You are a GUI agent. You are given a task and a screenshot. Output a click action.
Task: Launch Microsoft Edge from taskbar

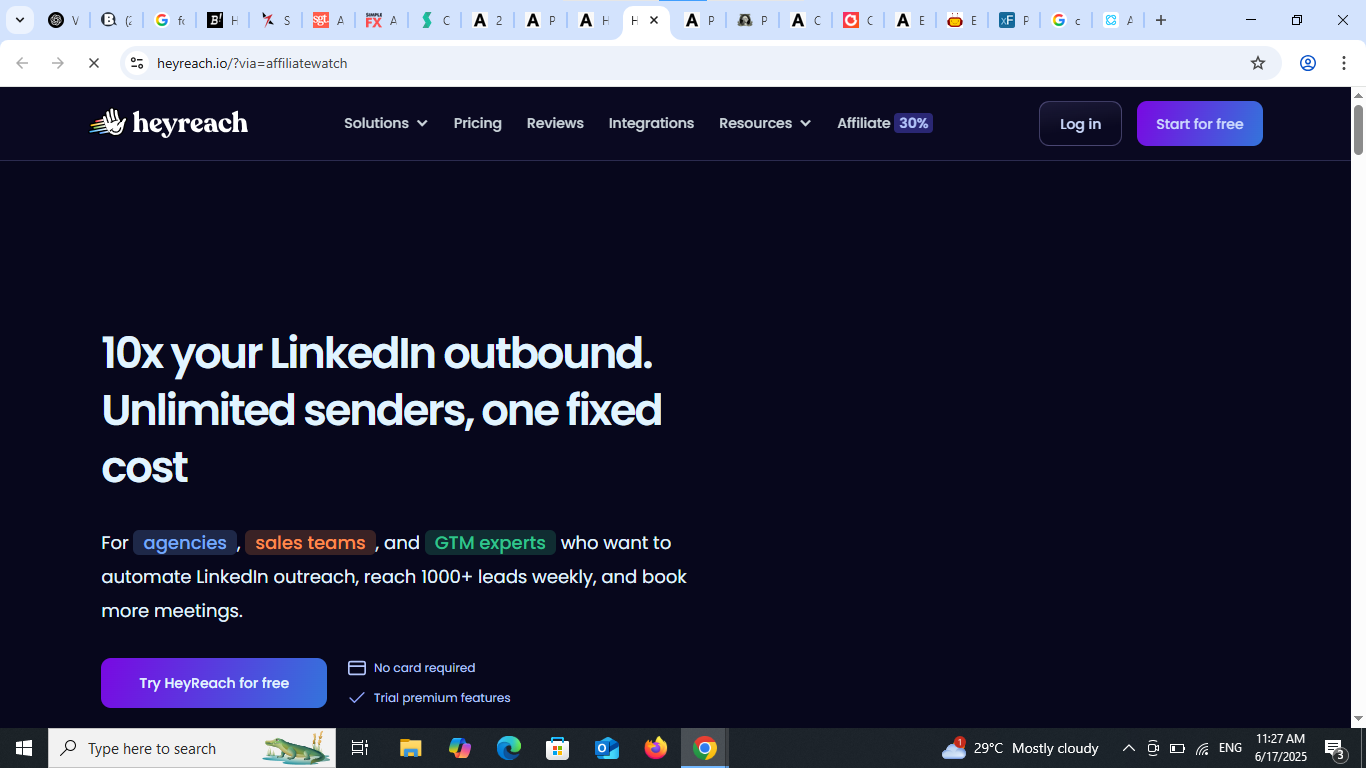[509, 748]
